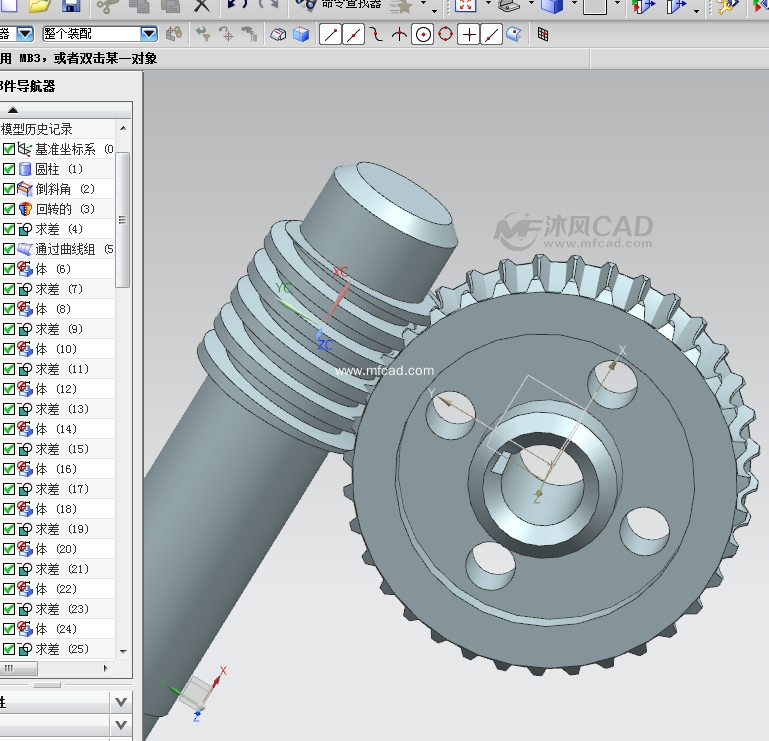Click the navigator vertical scrollbar thumb
This screenshot has width=769, height=741.
click(123, 220)
